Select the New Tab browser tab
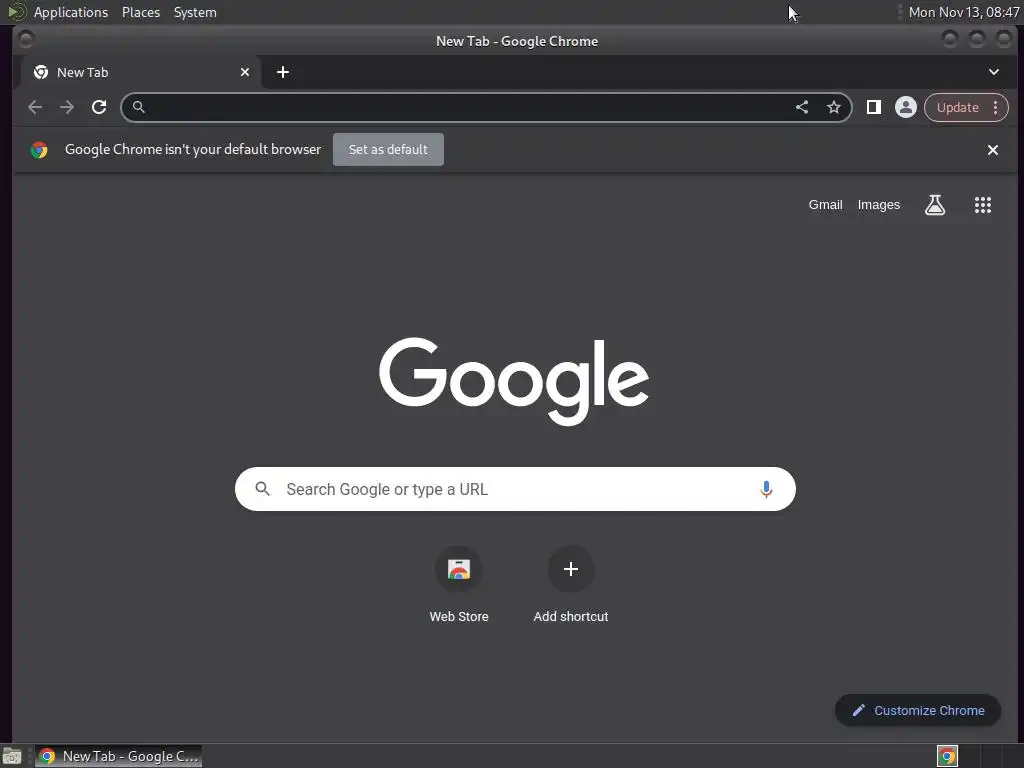The width and height of the screenshot is (1024, 768). point(140,72)
